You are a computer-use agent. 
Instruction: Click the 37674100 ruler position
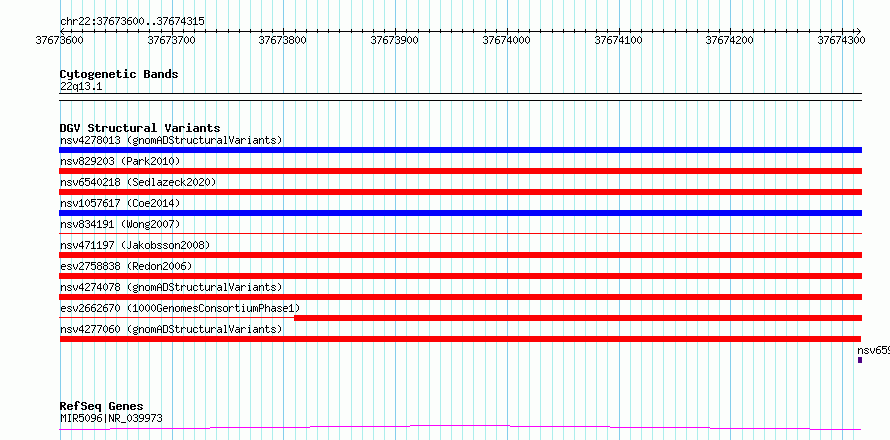pos(618,40)
